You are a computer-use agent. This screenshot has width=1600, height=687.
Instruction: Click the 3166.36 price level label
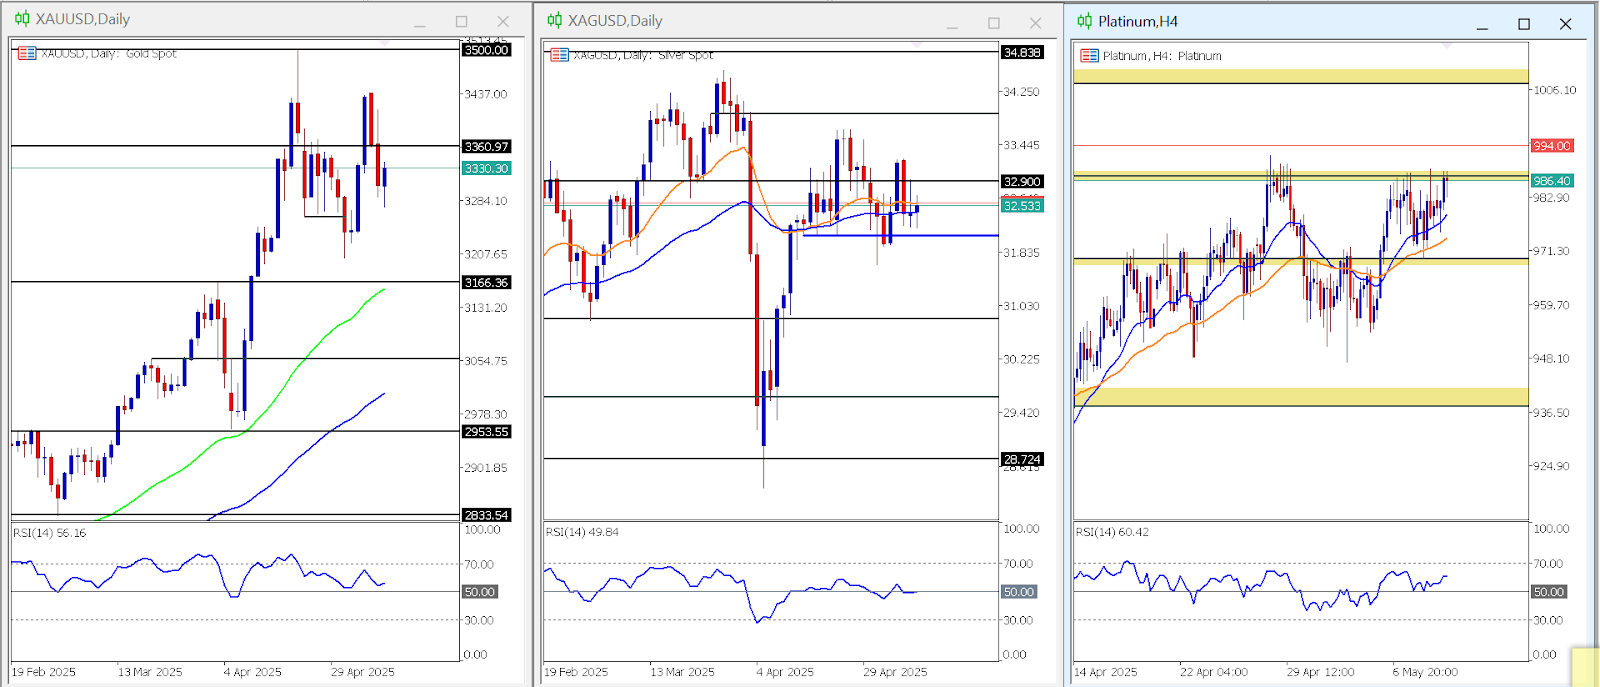[486, 282]
